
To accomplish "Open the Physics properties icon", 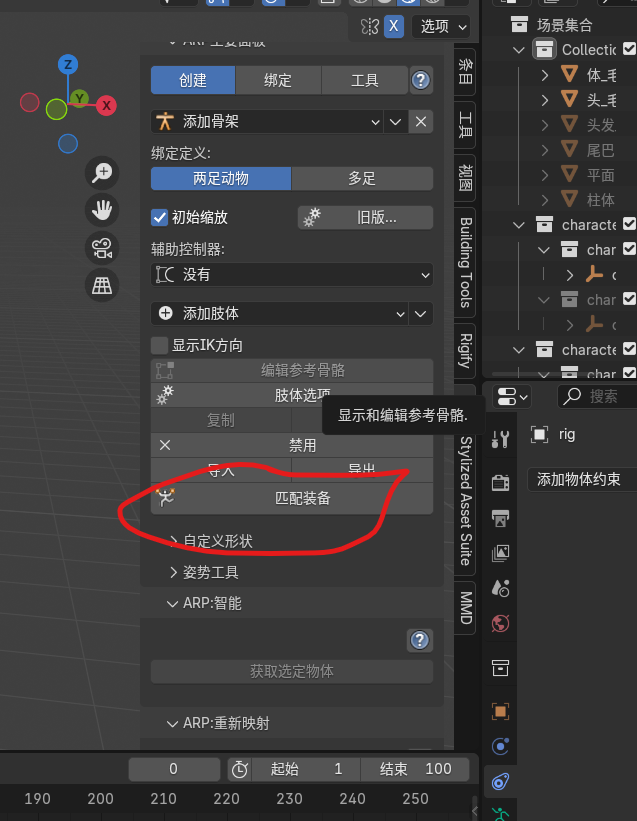I will pyautogui.click(x=500, y=746).
